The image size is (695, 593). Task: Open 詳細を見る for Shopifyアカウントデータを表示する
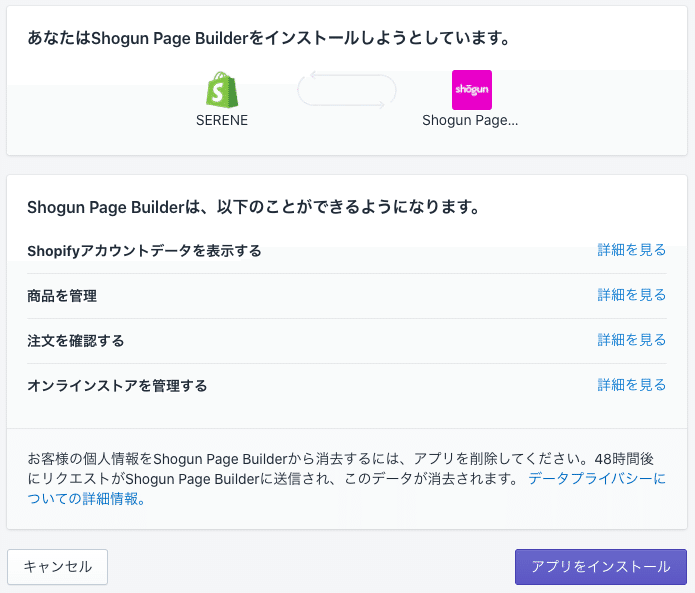click(x=632, y=250)
